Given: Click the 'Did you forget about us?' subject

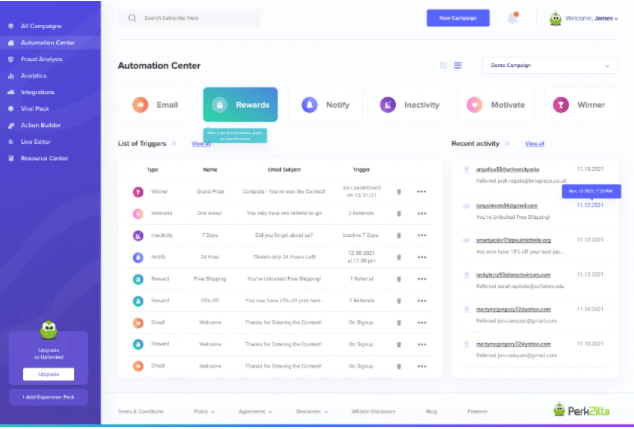Looking at the screenshot, I should point(284,235).
